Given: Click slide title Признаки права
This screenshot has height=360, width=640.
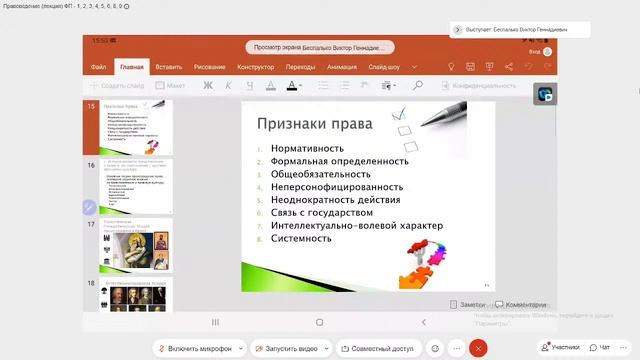Looking at the screenshot, I should click(x=315, y=123).
